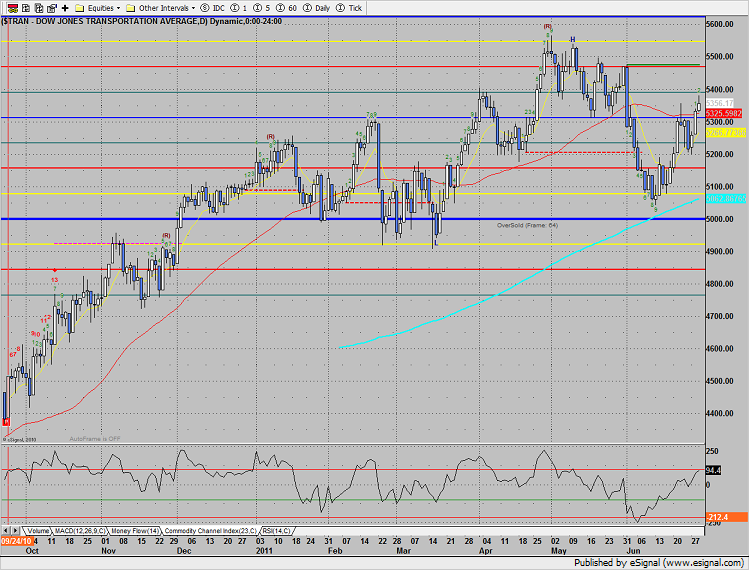Click the yellow 5266.77366 average label

coord(726,133)
